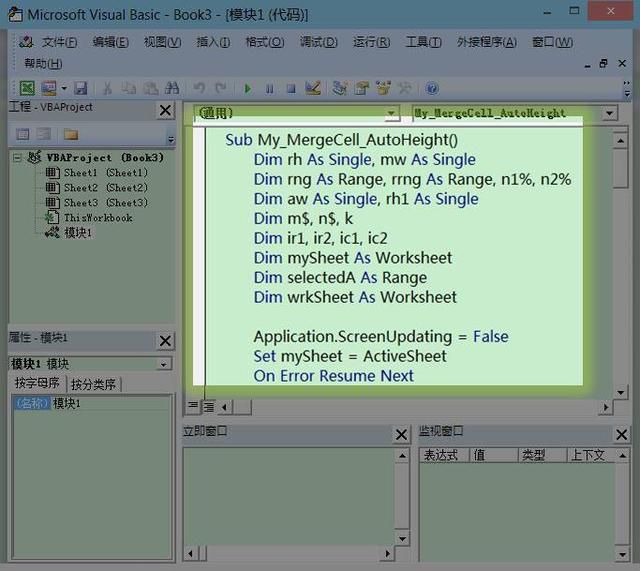The height and width of the screenshot is (571, 640).
Task: Click the Redo arrow icon
Action: (220, 88)
